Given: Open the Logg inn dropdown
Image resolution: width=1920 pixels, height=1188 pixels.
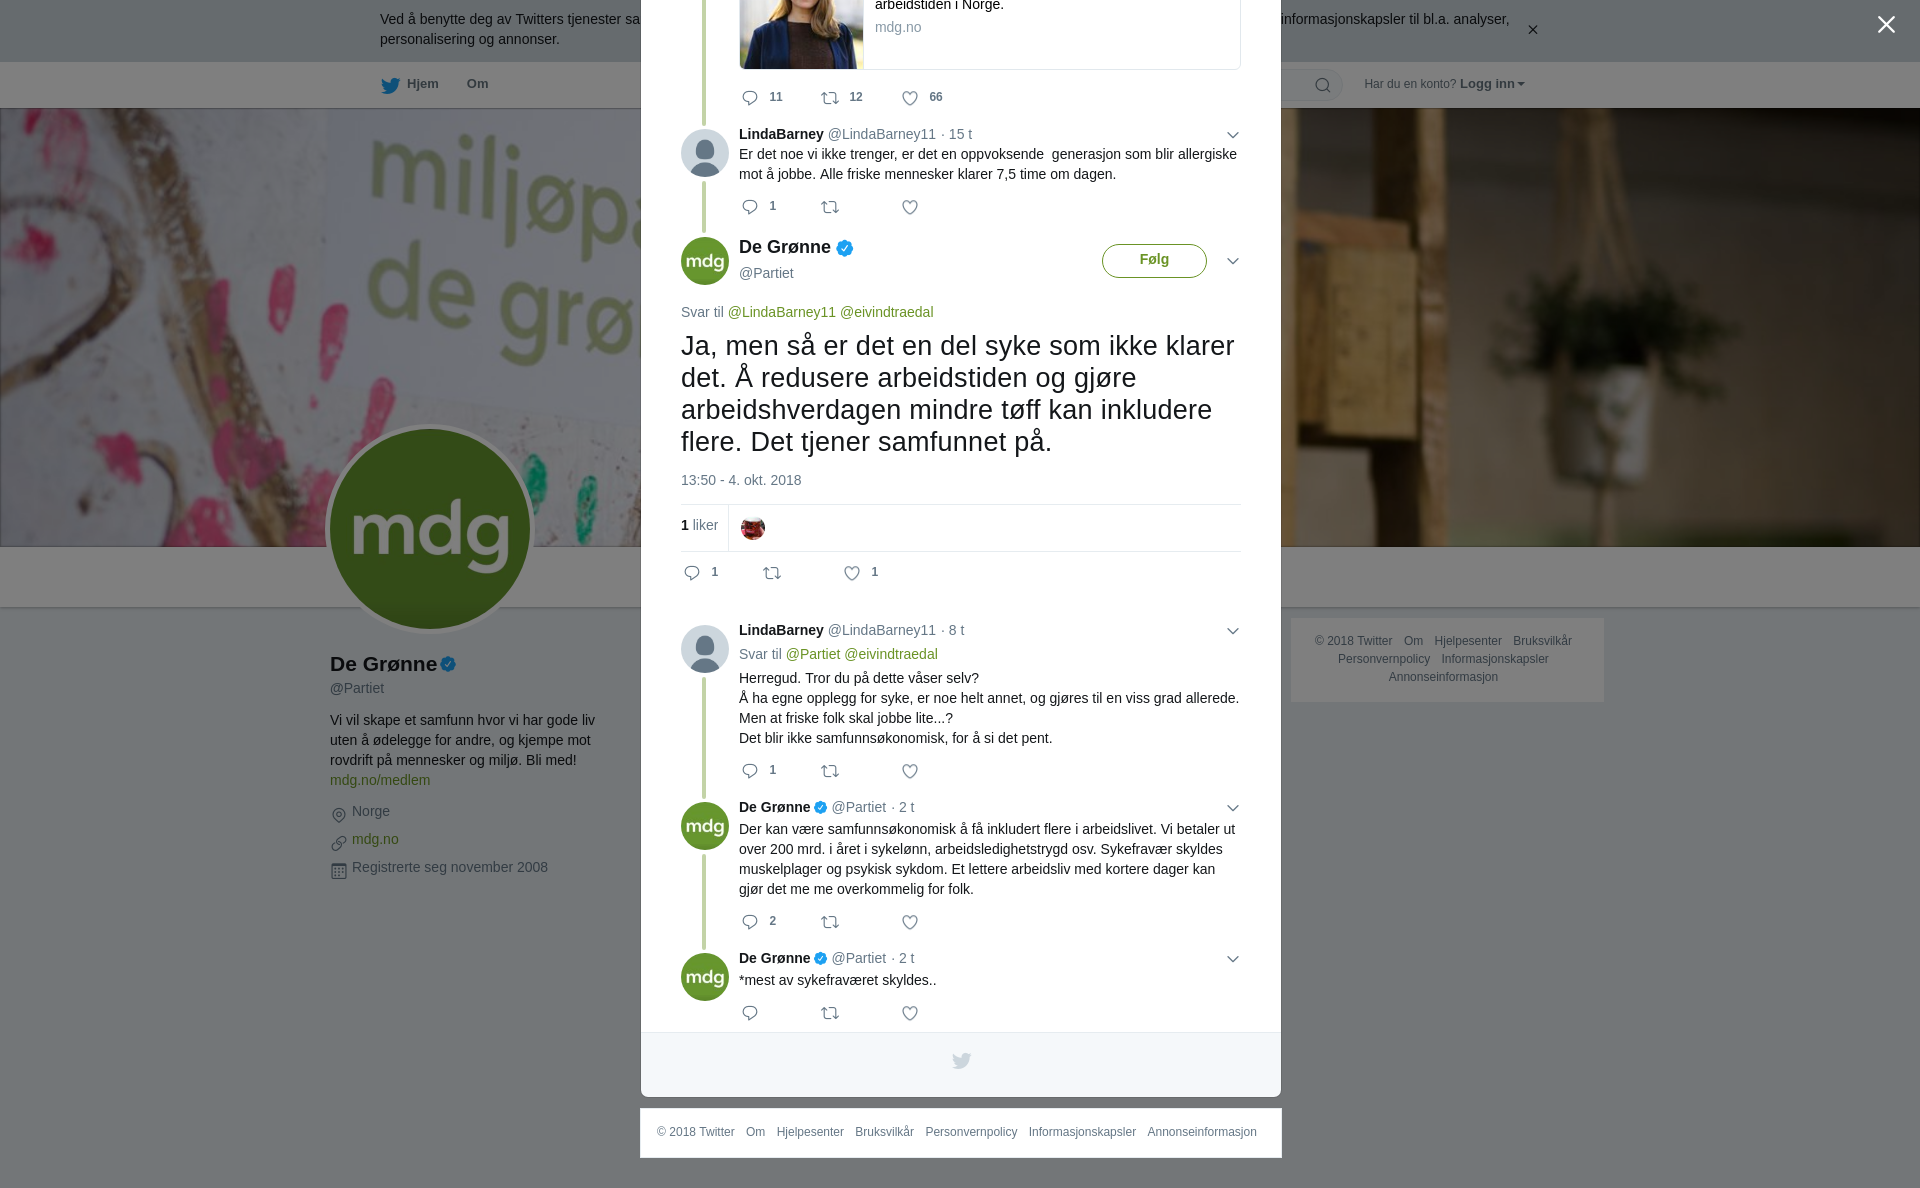Looking at the screenshot, I should 1492,84.
